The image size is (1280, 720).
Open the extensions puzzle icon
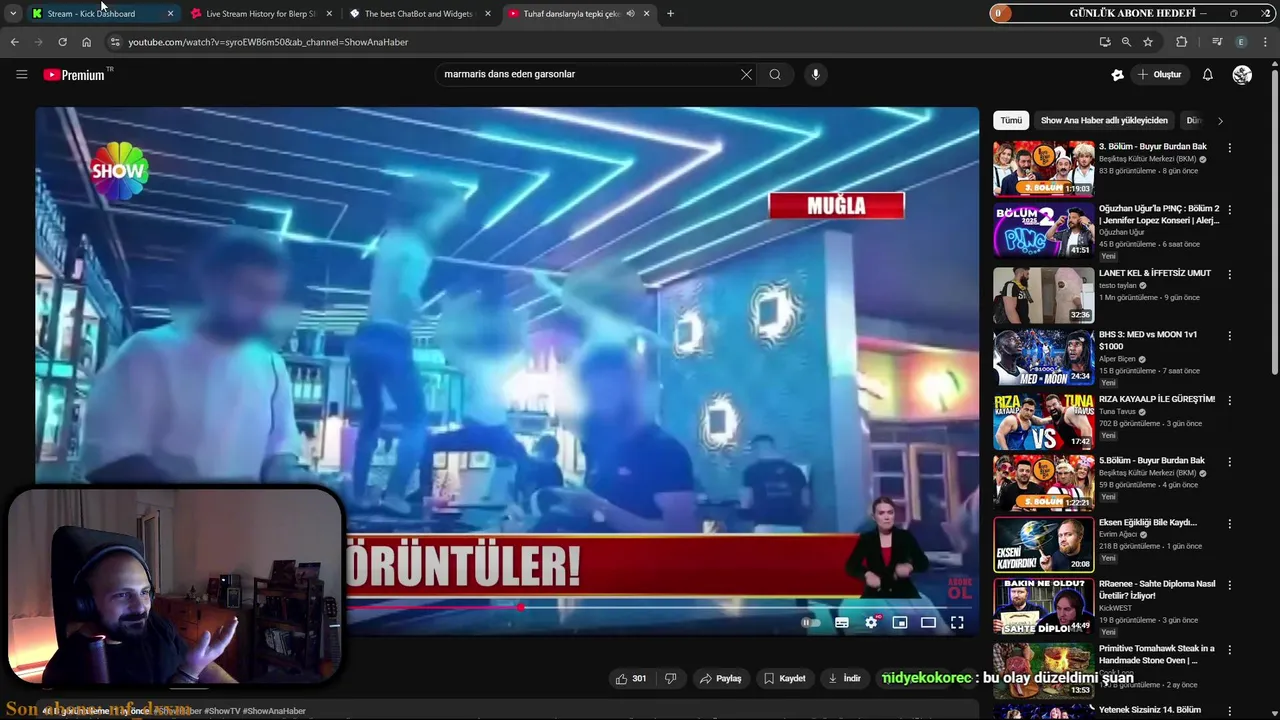coord(1181,42)
